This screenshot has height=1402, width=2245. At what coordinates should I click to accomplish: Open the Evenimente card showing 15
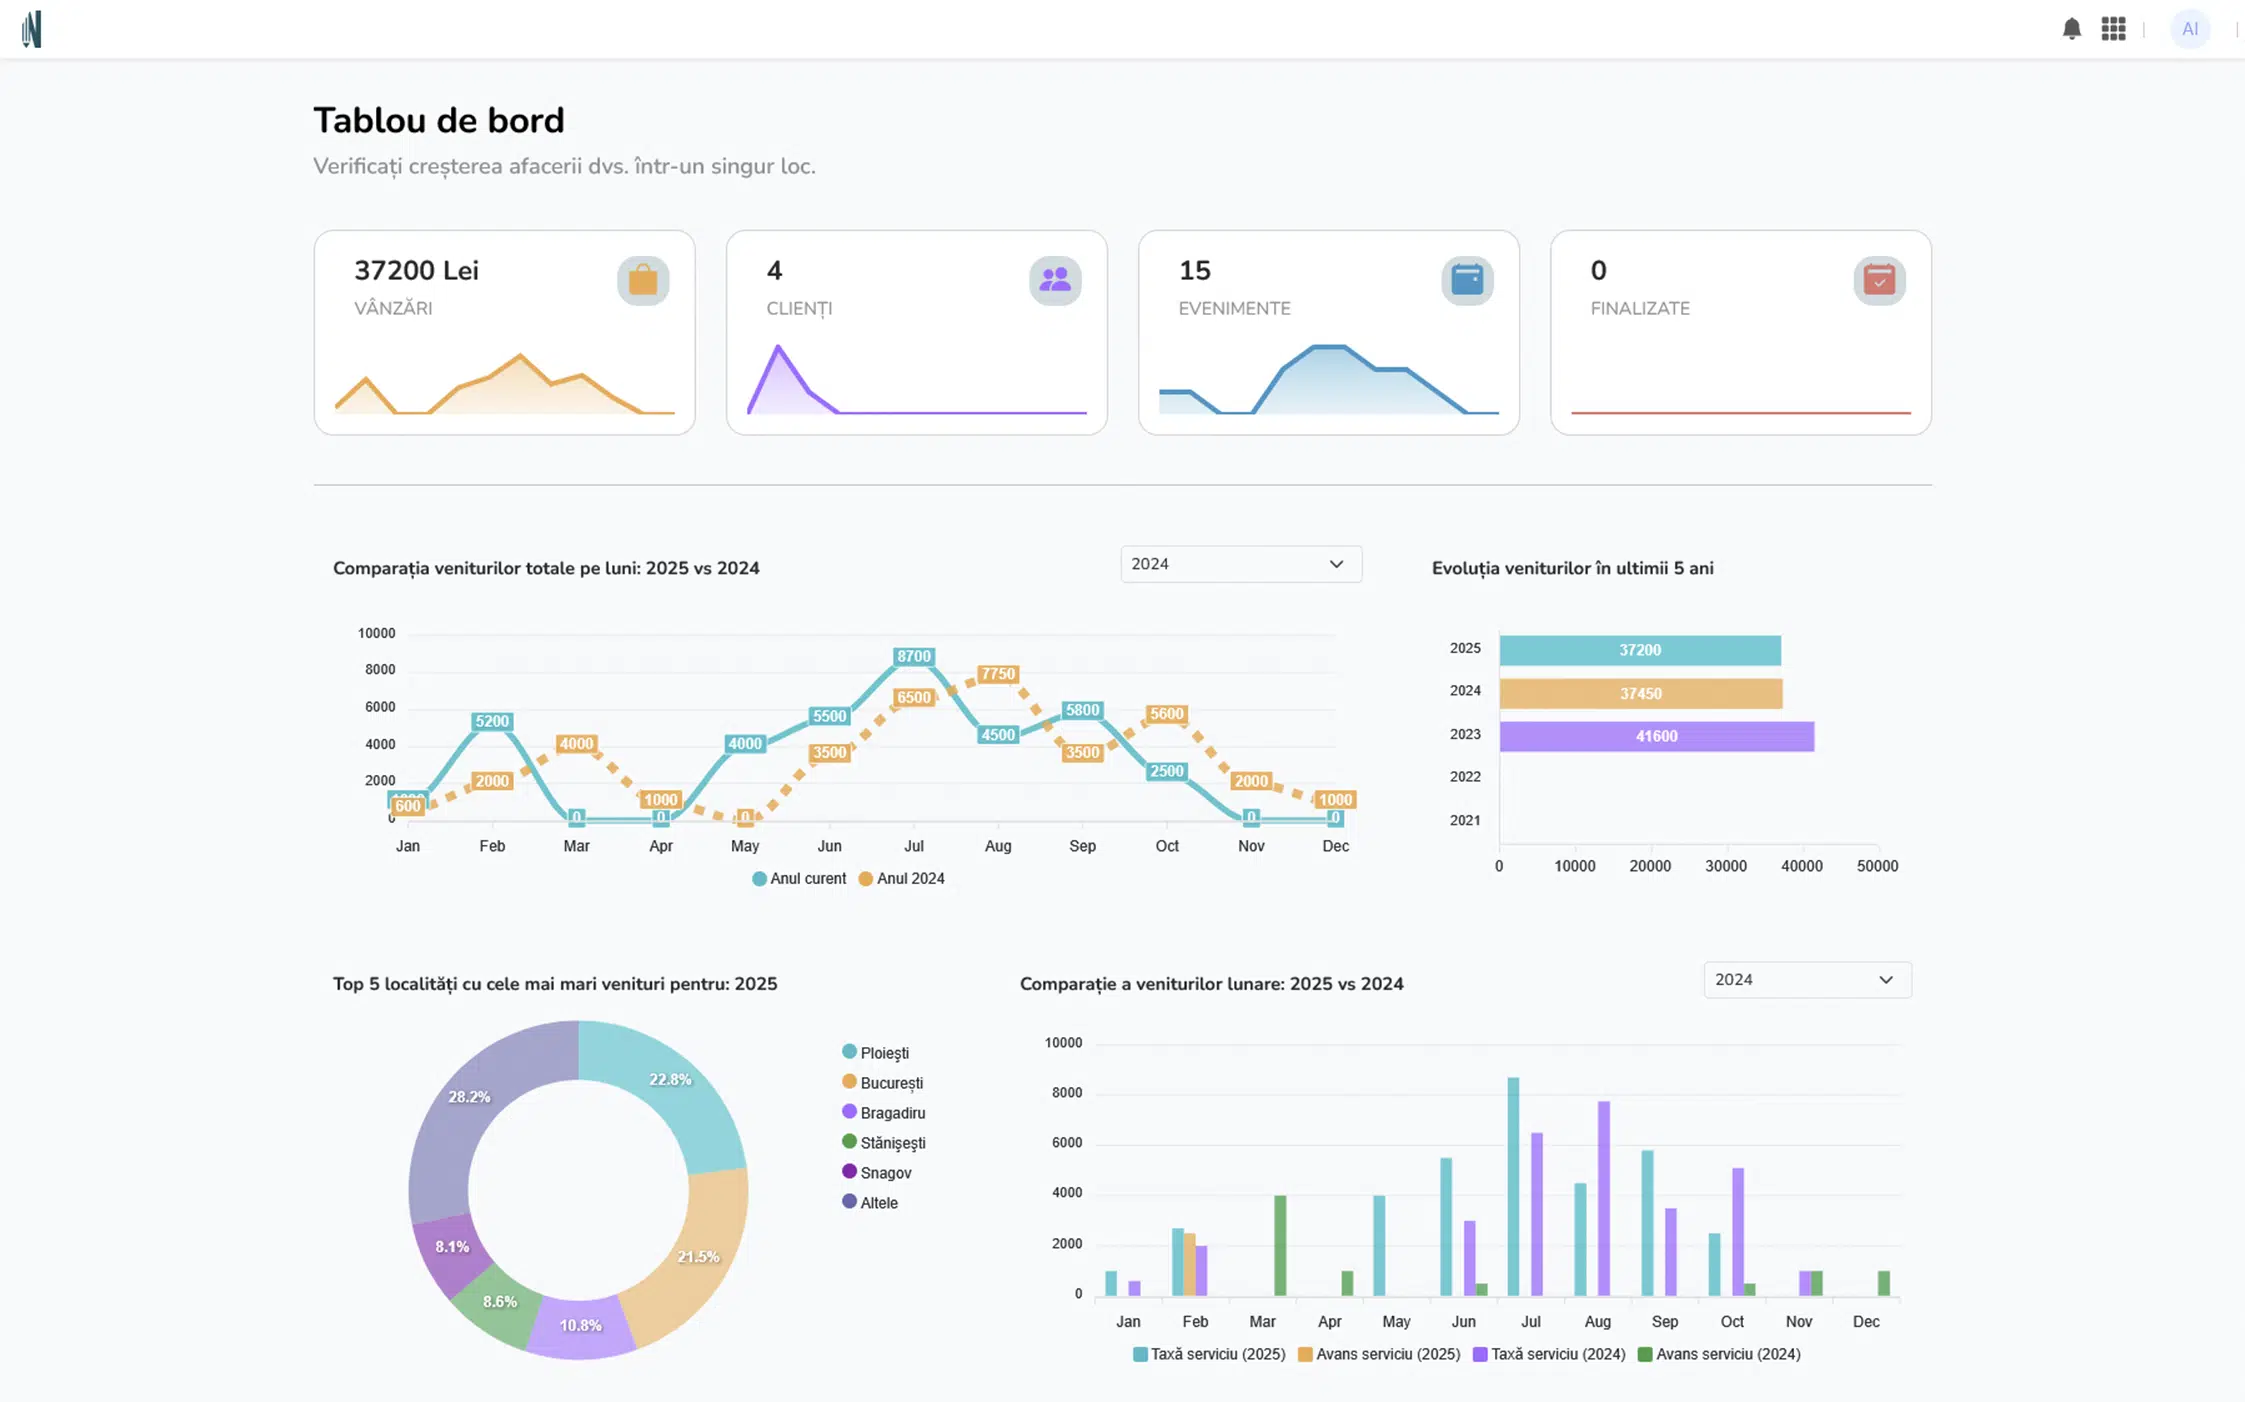(x=1328, y=333)
